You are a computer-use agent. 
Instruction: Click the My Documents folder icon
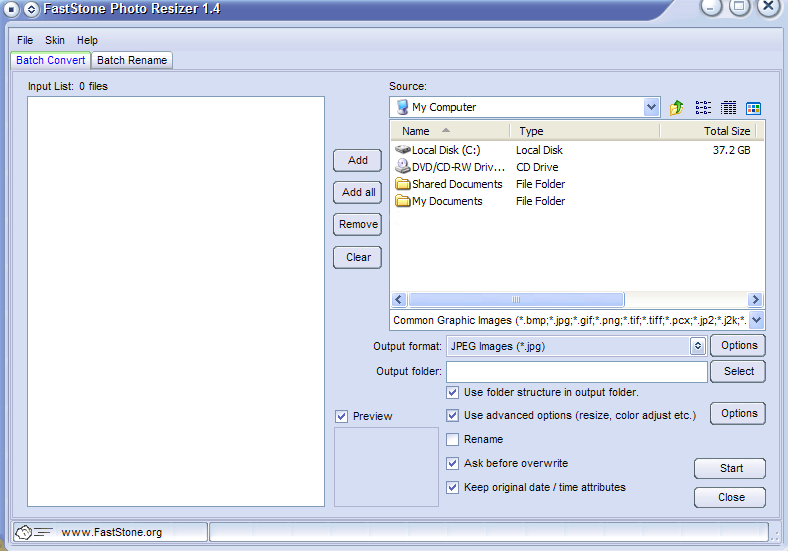coord(403,201)
